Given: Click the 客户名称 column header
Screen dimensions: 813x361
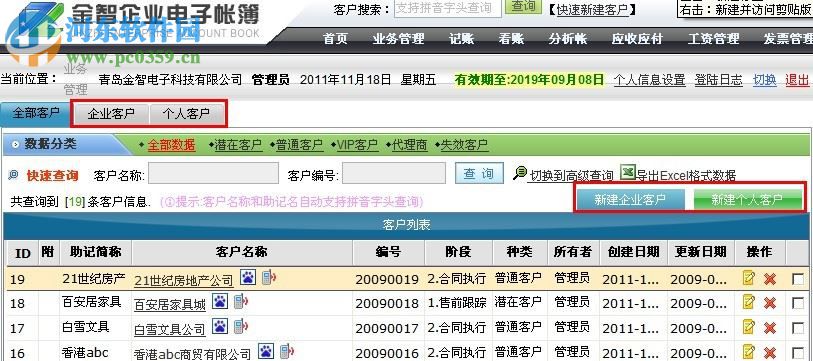Looking at the screenshot, I should 242,252.
